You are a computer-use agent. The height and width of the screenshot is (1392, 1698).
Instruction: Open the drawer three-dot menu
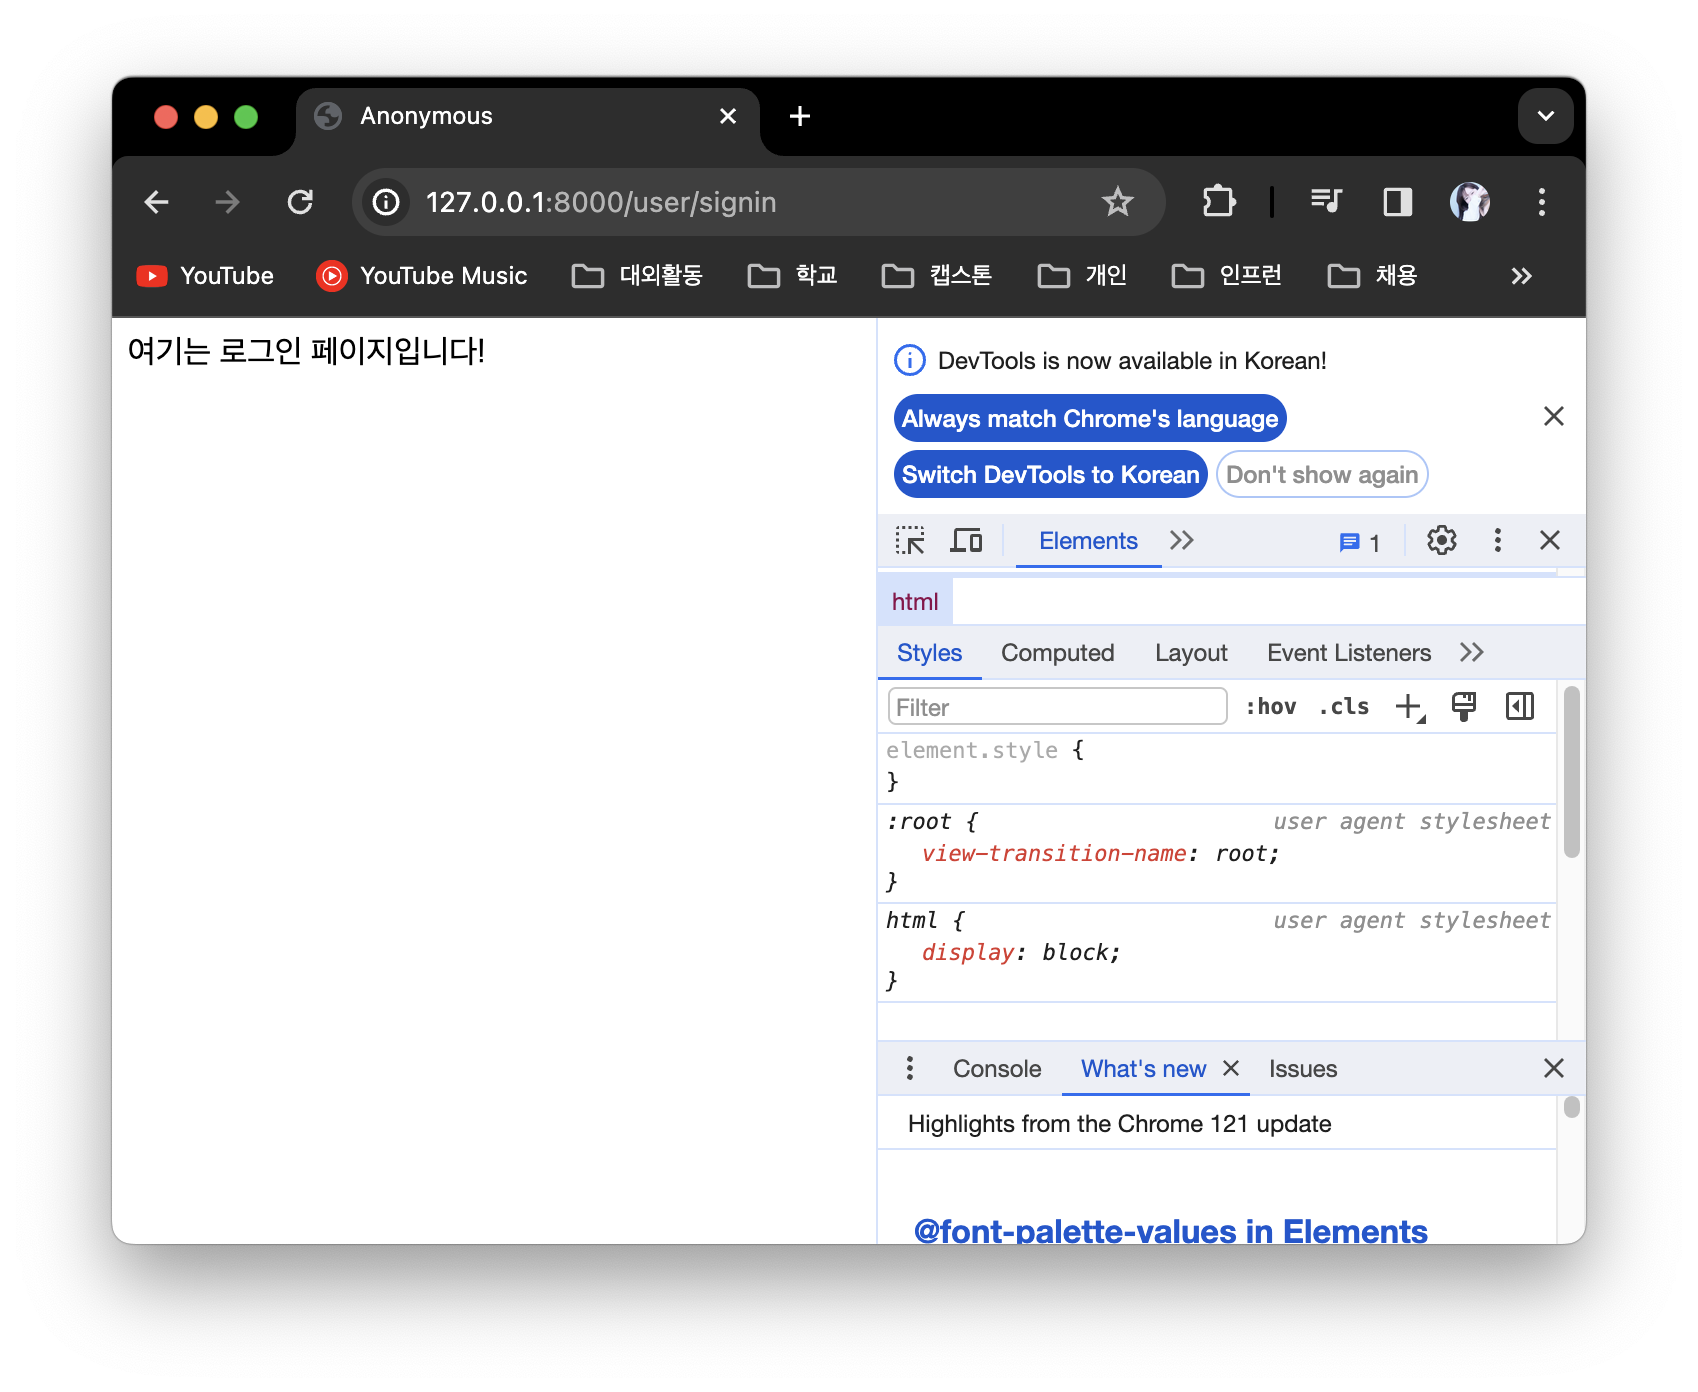(x=909, y=1069)
